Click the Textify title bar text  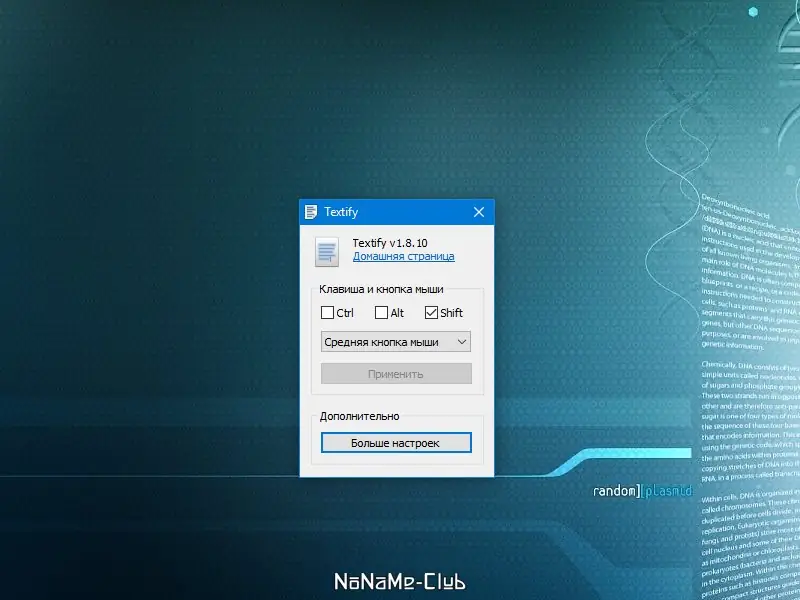coord(341,212)
